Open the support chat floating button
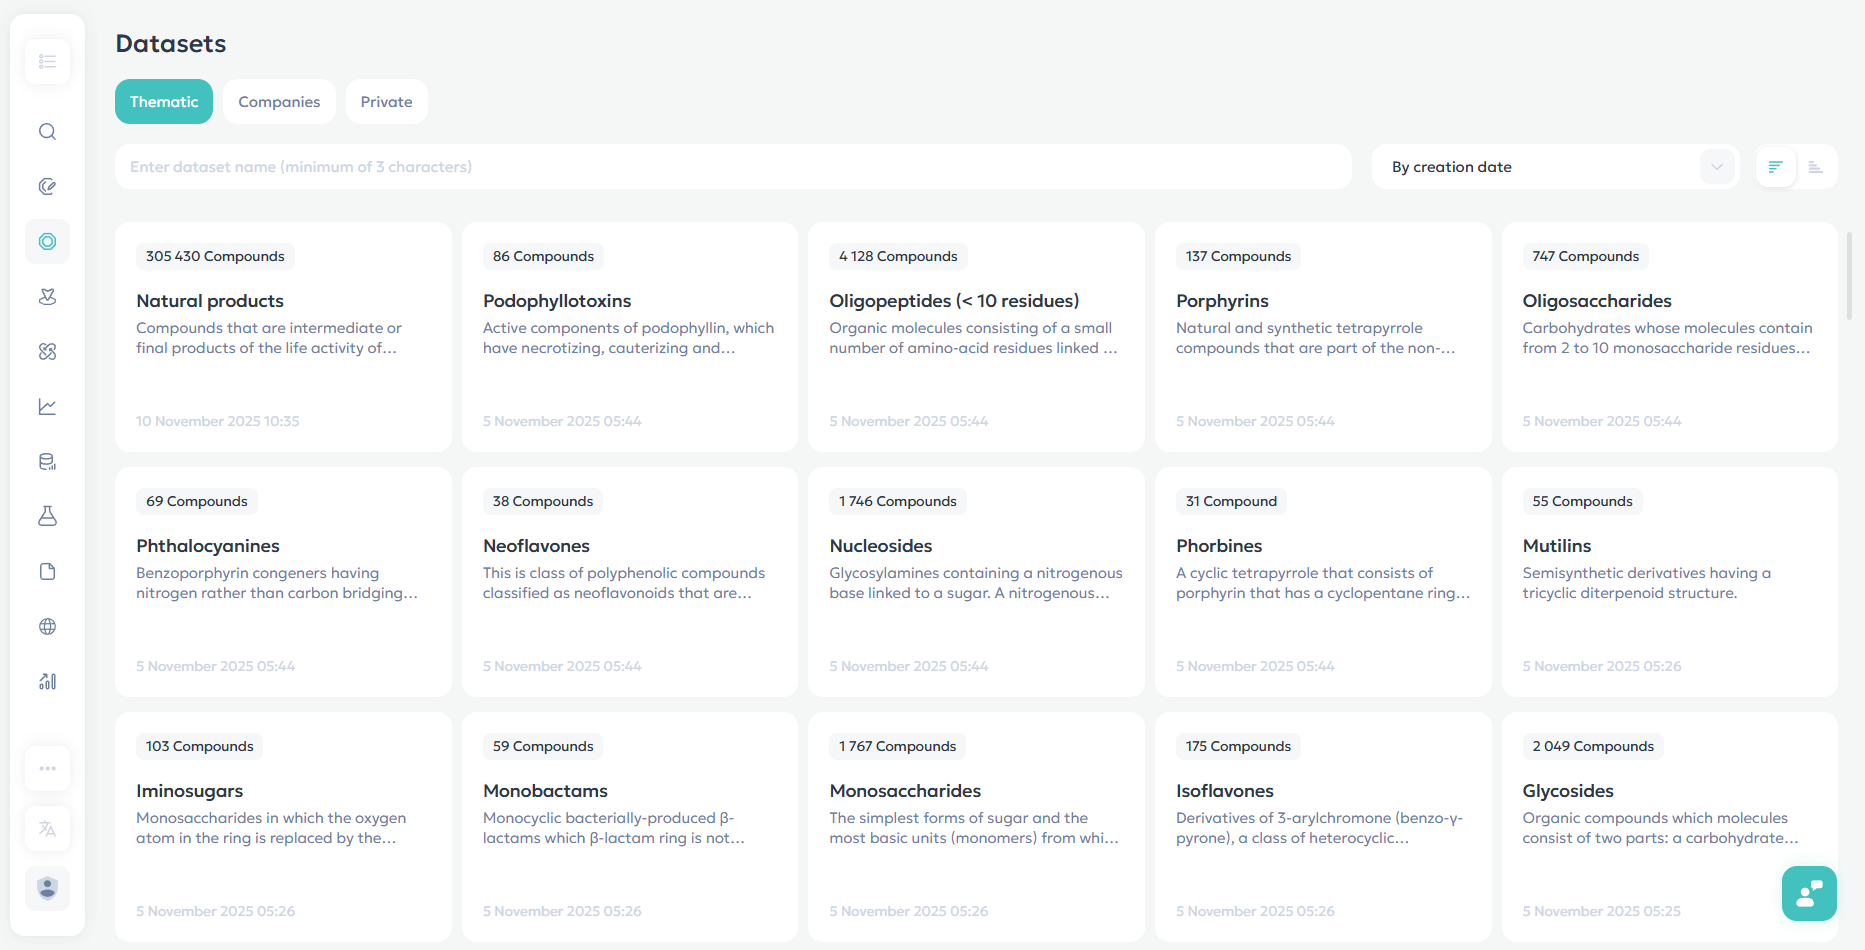The height and width of the screenshot is (950, 1865). 1809,893
